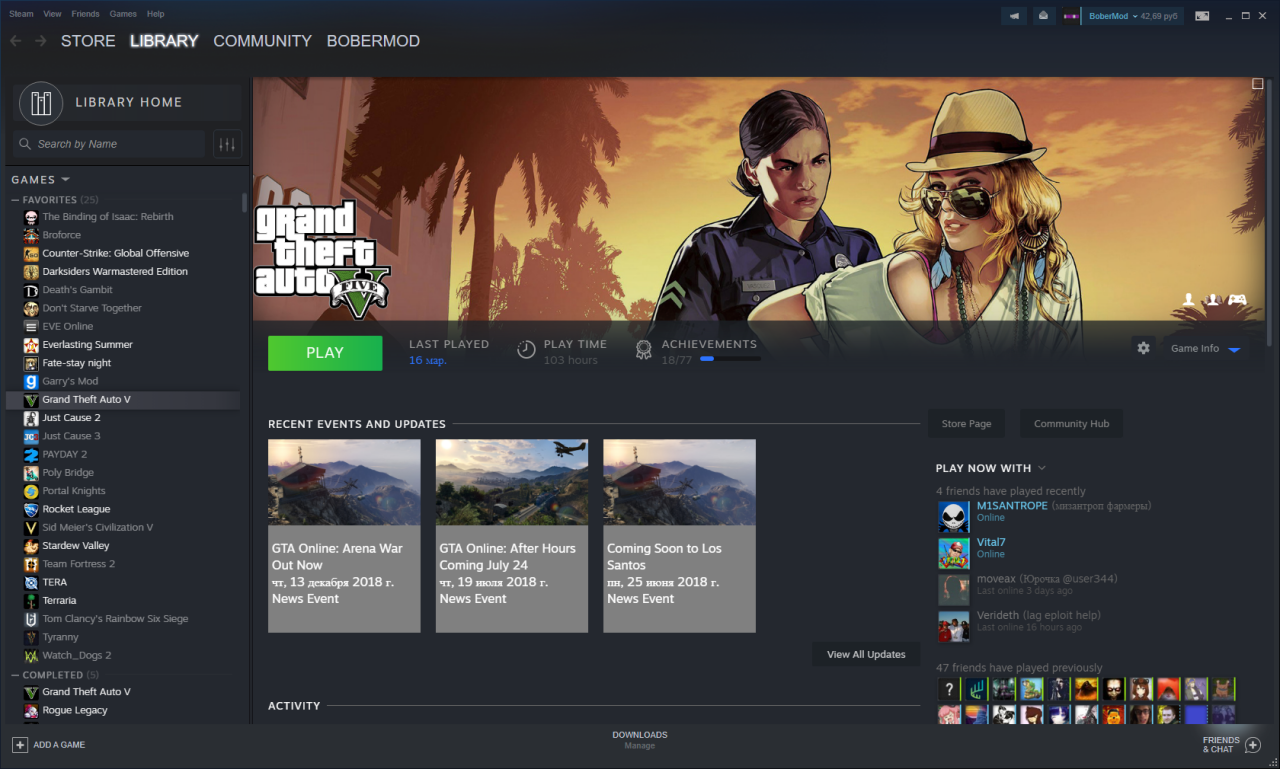Click the Garry's Mod game icon
This screenshot has height=769, width=1280.
32,381
